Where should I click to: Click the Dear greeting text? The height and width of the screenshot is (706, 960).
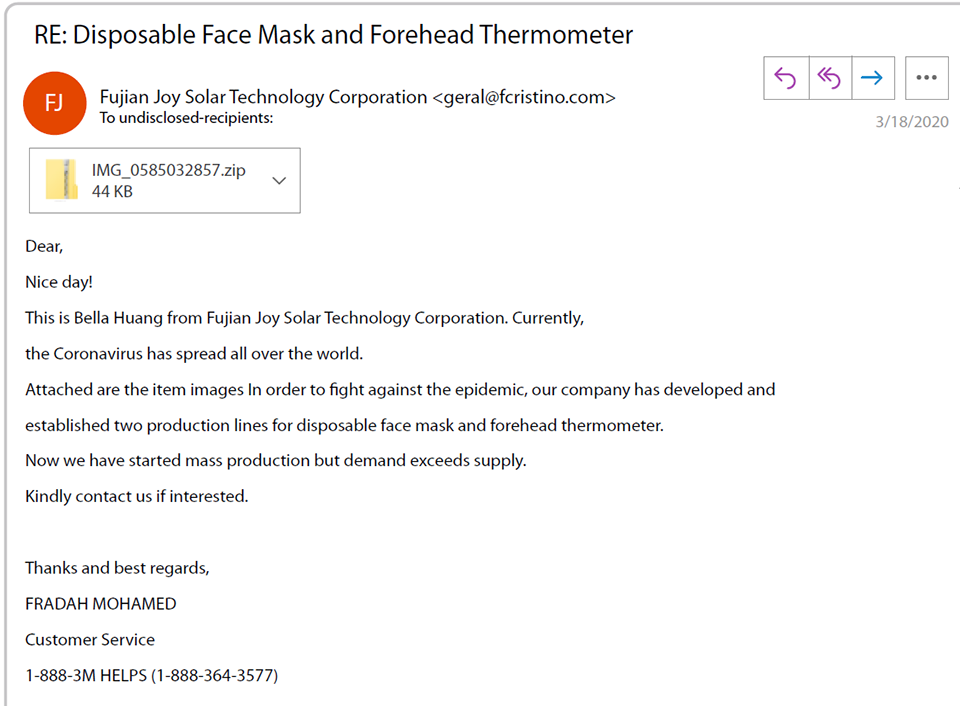[44, 246]
